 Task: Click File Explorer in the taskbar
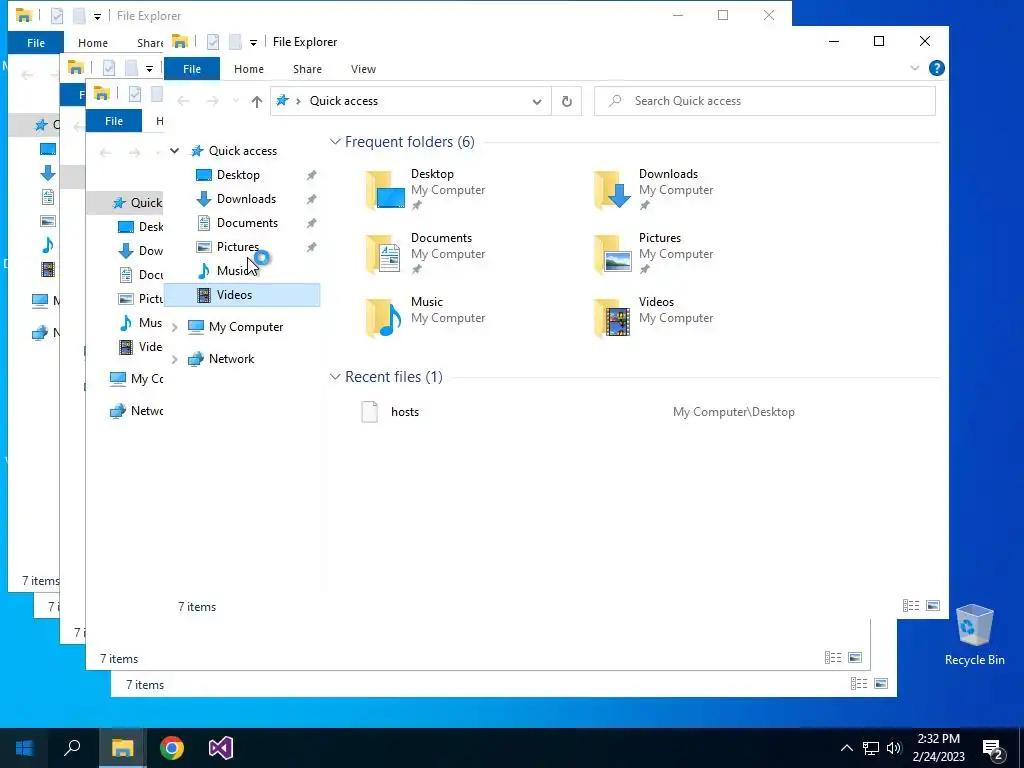click(x=122, y=748)
